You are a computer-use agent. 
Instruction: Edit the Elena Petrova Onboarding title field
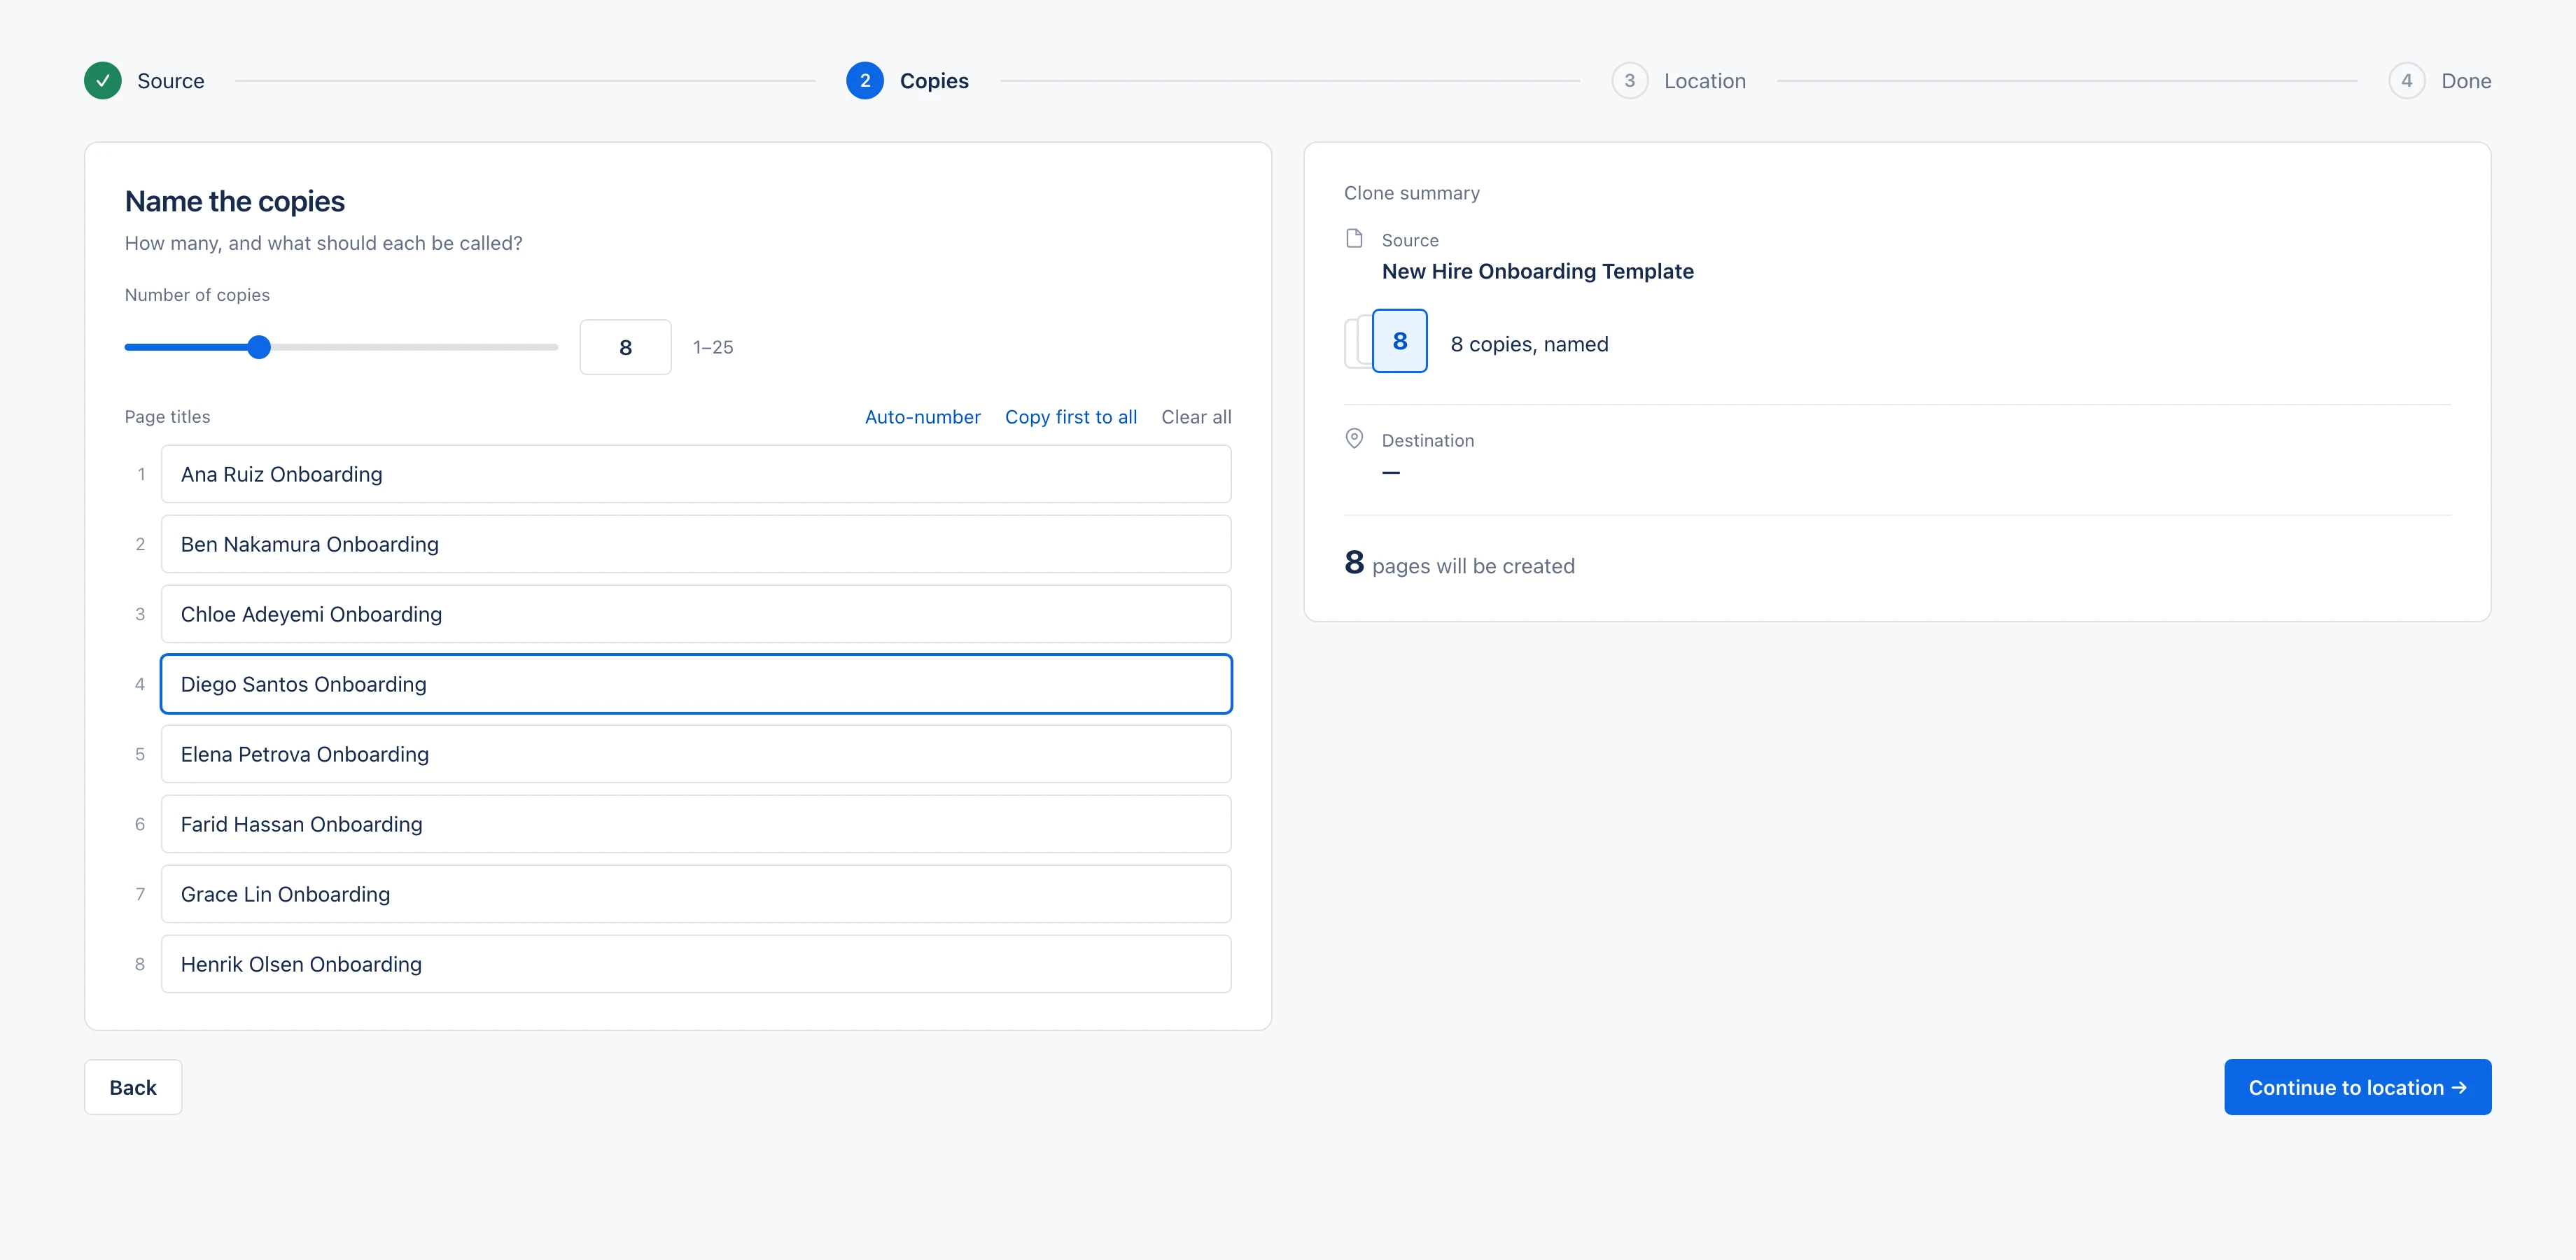(696, 754)
